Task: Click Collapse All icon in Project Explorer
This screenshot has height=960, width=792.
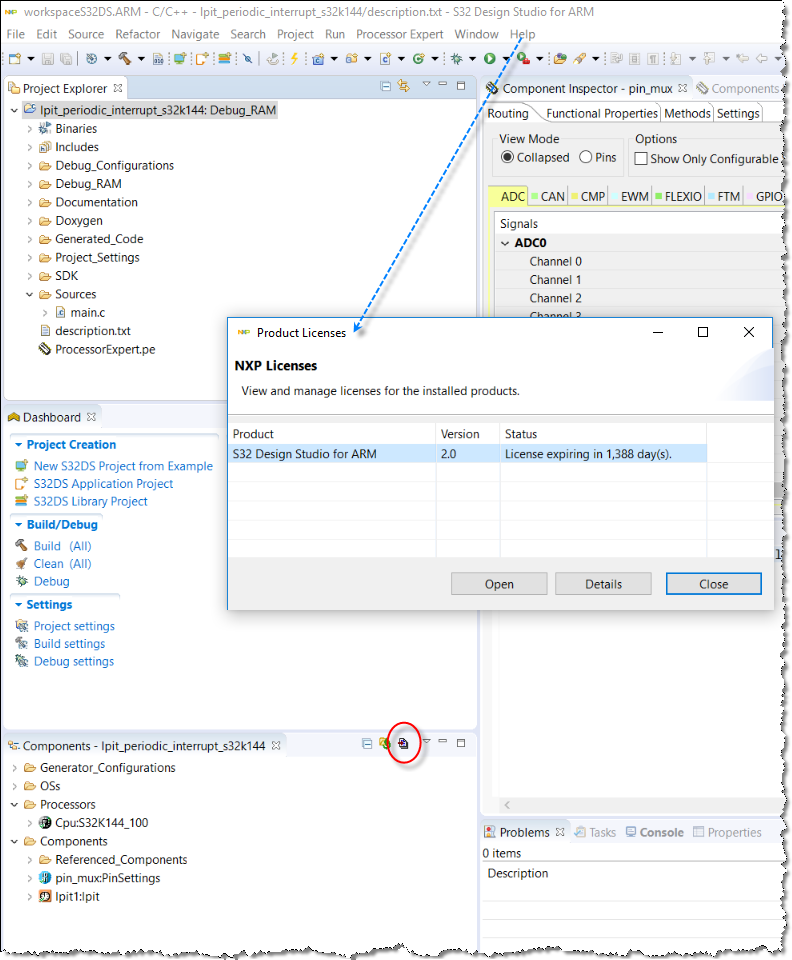Action: coord(386,86)
